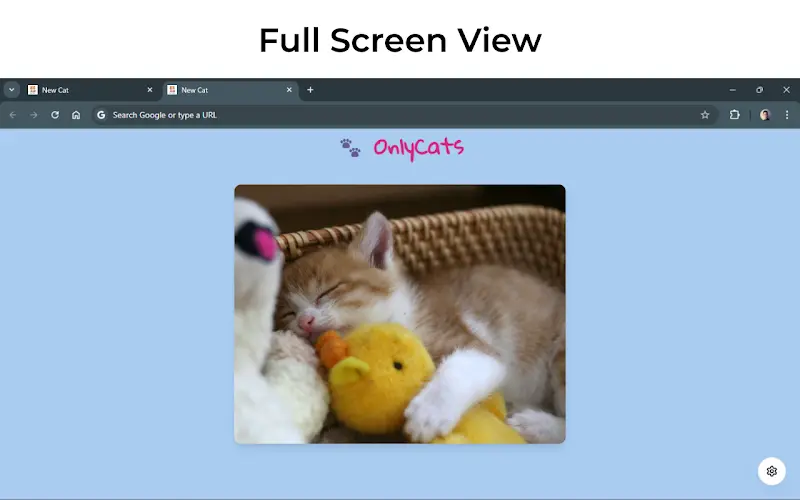Restore down the browser window

(x=760, y=90)
